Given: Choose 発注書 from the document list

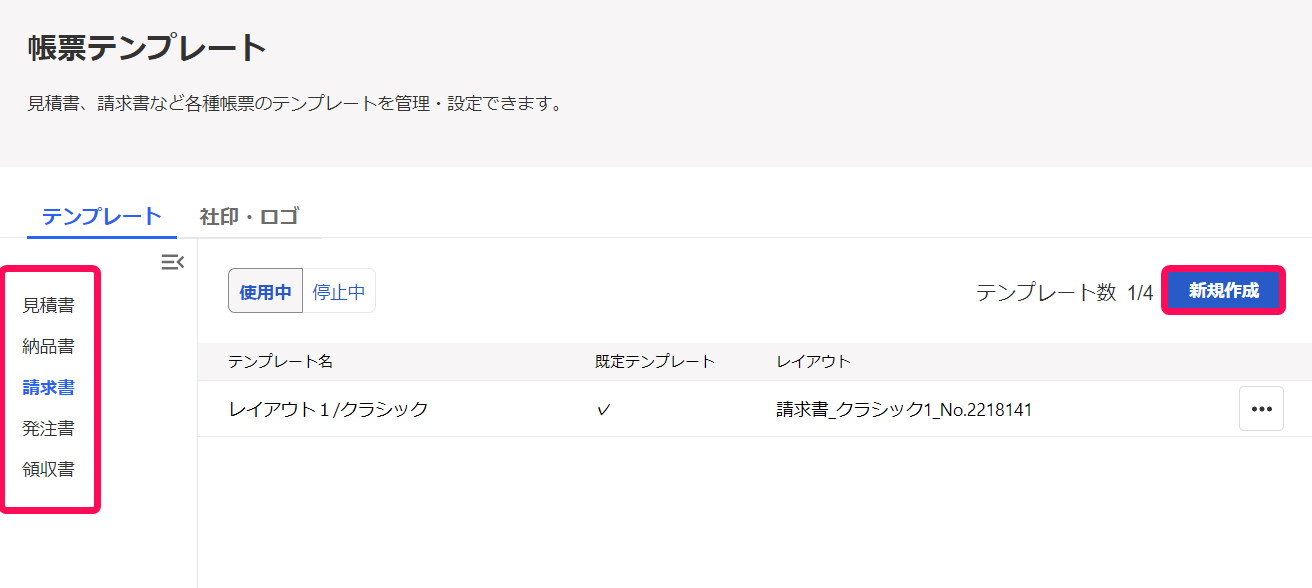Looking at the screenshot, I should pyautogui.click(x=49, y=428).
